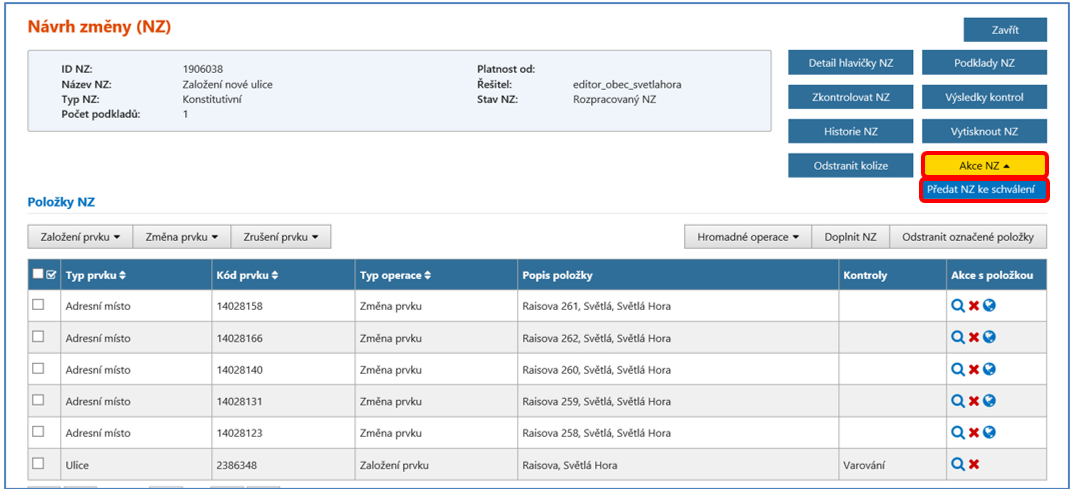Click the Zkontrolovat NZ button

(850, 97)
